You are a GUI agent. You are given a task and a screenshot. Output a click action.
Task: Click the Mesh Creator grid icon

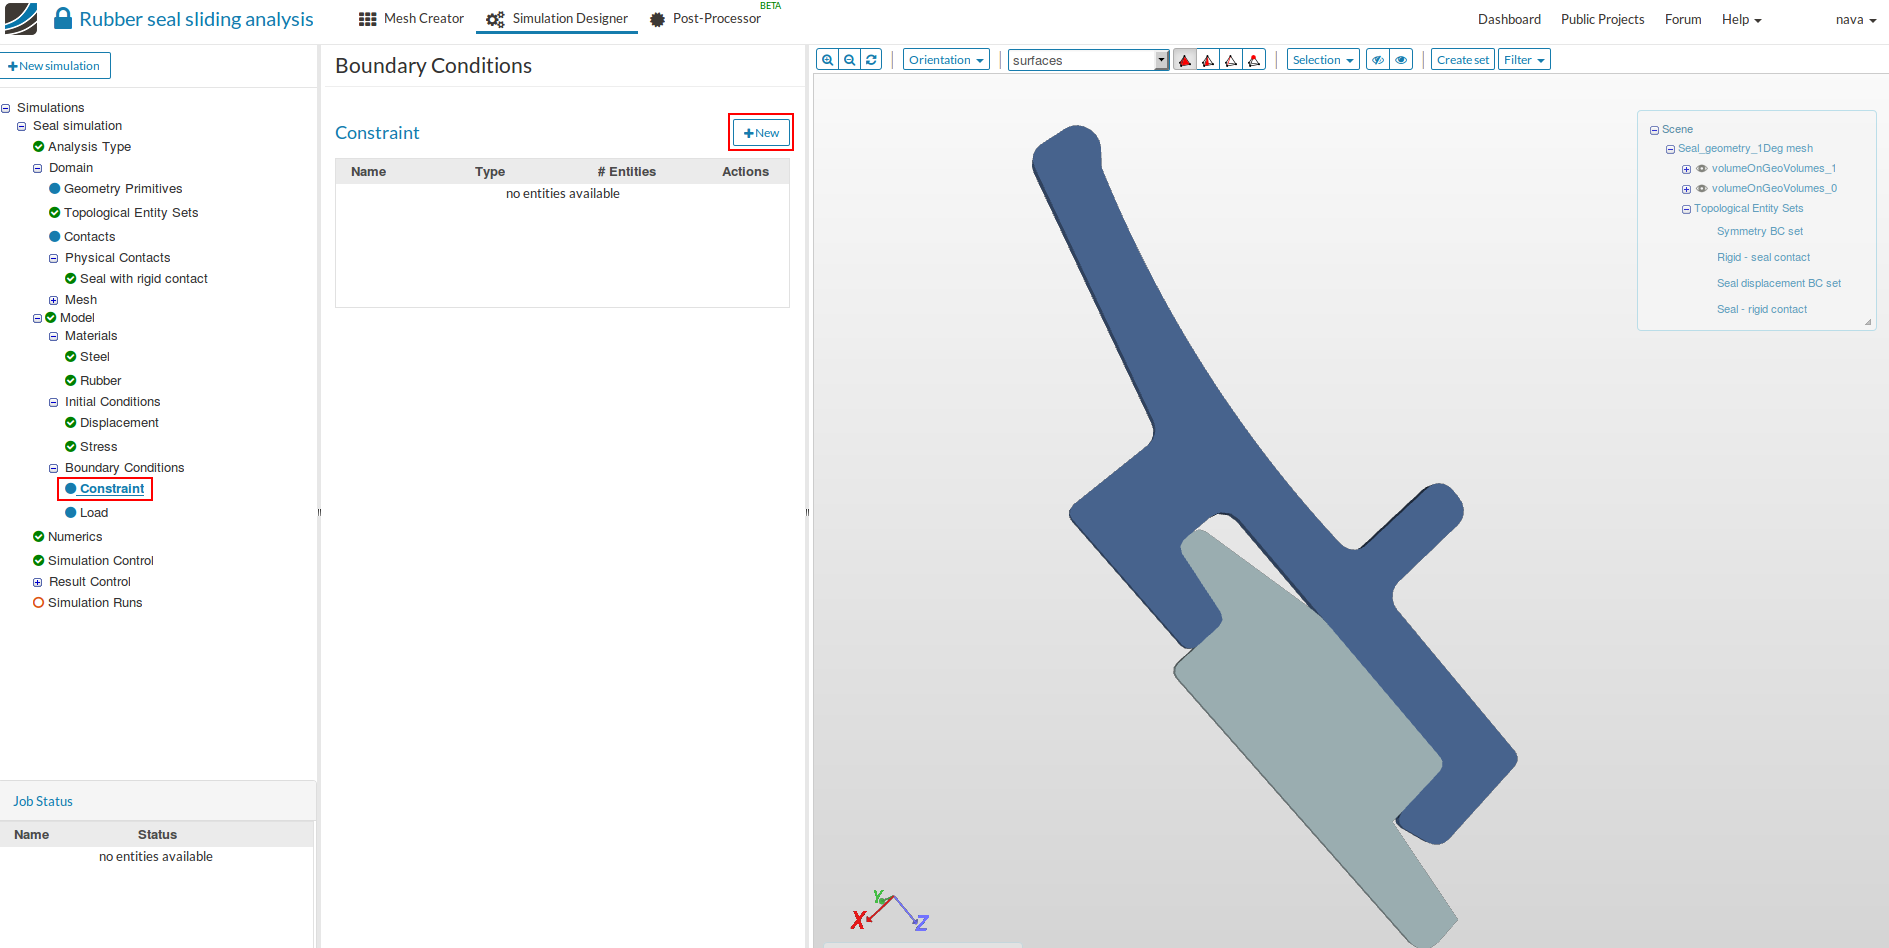[x=368, y=19]
